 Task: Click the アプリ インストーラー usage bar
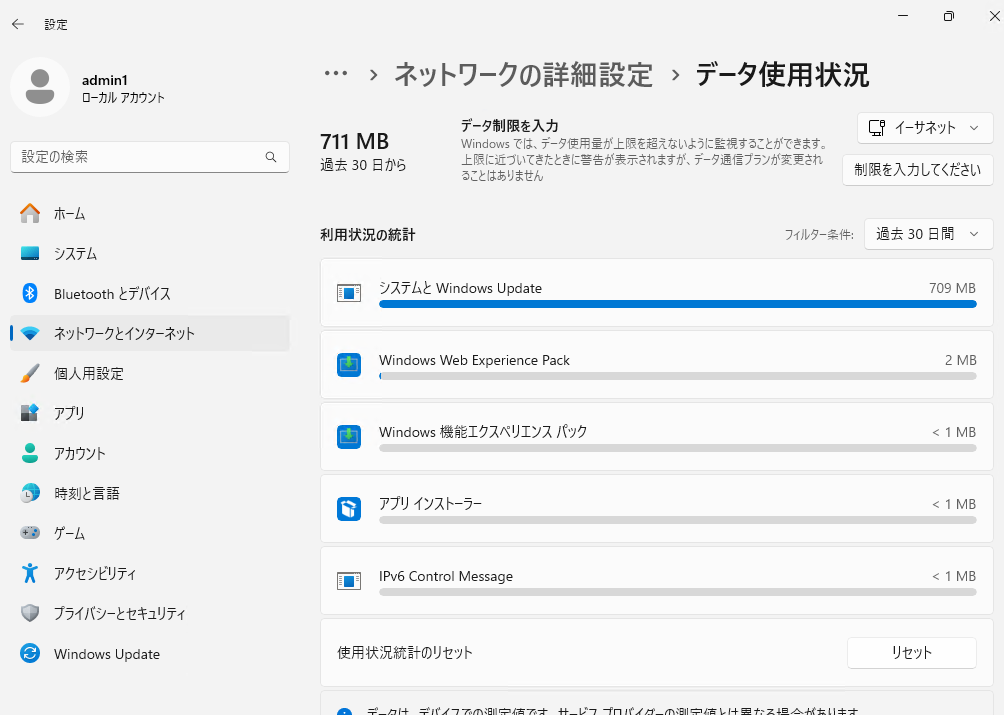coord(677,520)
